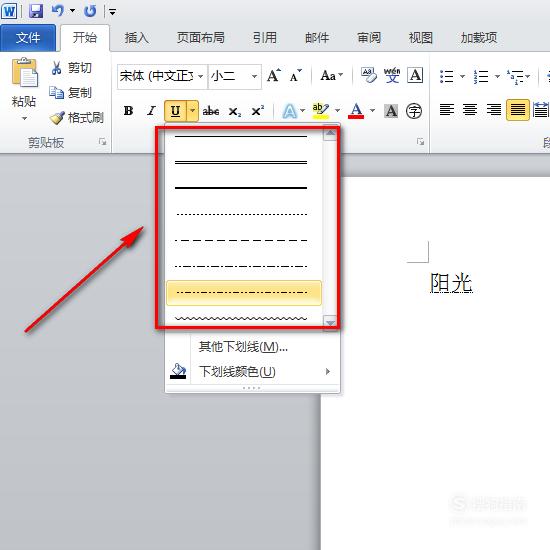Switch to the 邮件 Mailings tab
The image size is (550, 550).
click(x=317, y=38)
